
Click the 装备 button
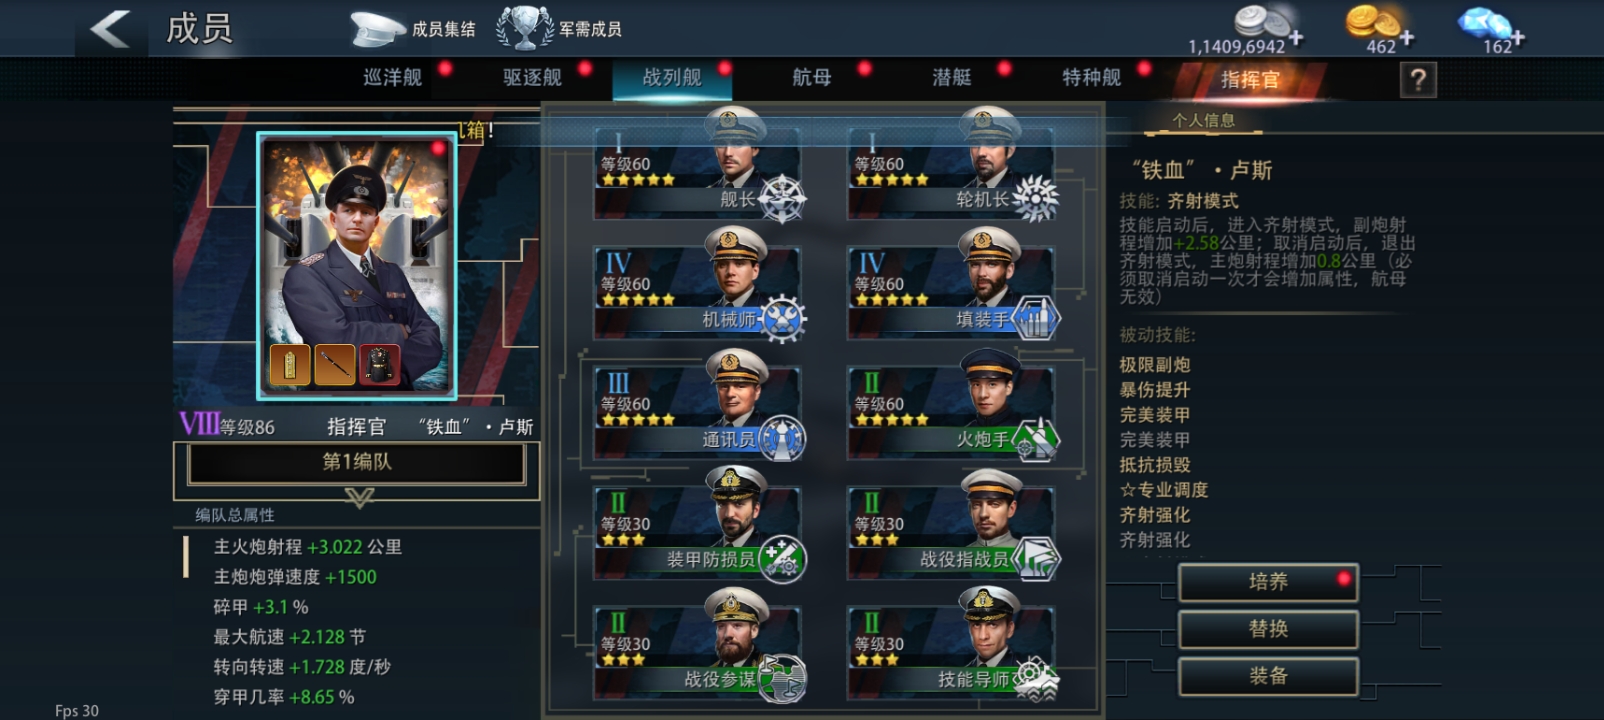[x=1268, y=676]
